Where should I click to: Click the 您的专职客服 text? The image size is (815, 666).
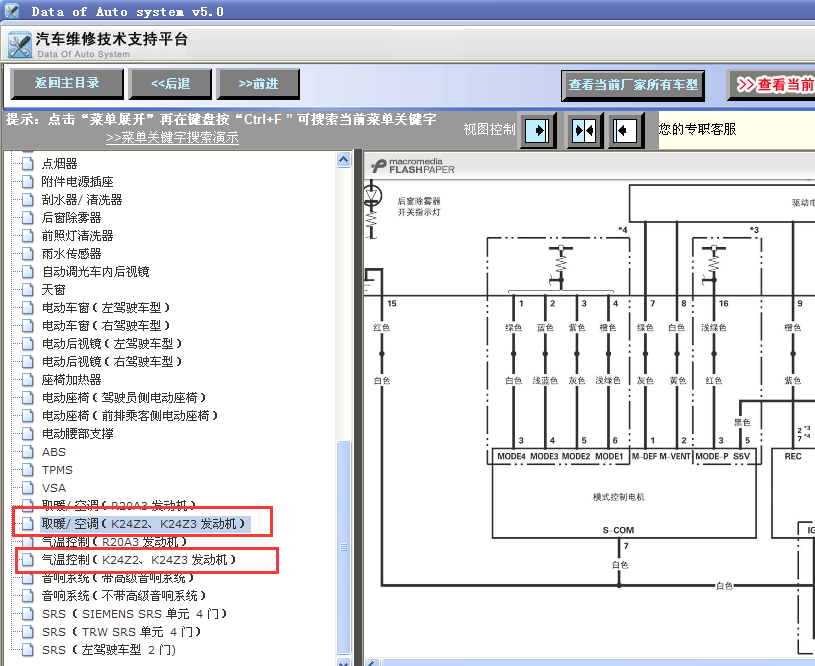pos(698,129)
